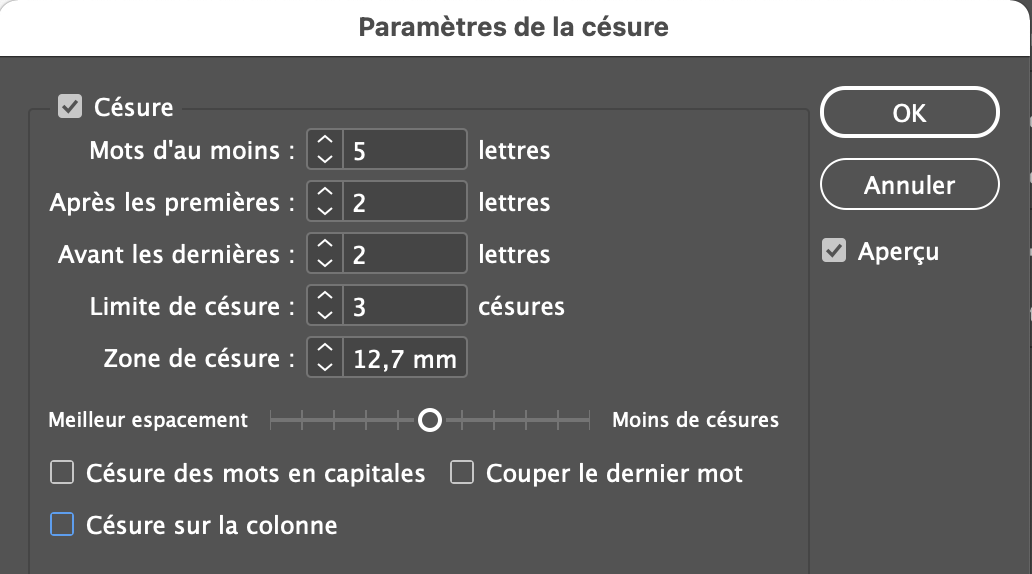
Task: Decrease Mots d'au moins value with down arrow
Action: pos(324,158)
